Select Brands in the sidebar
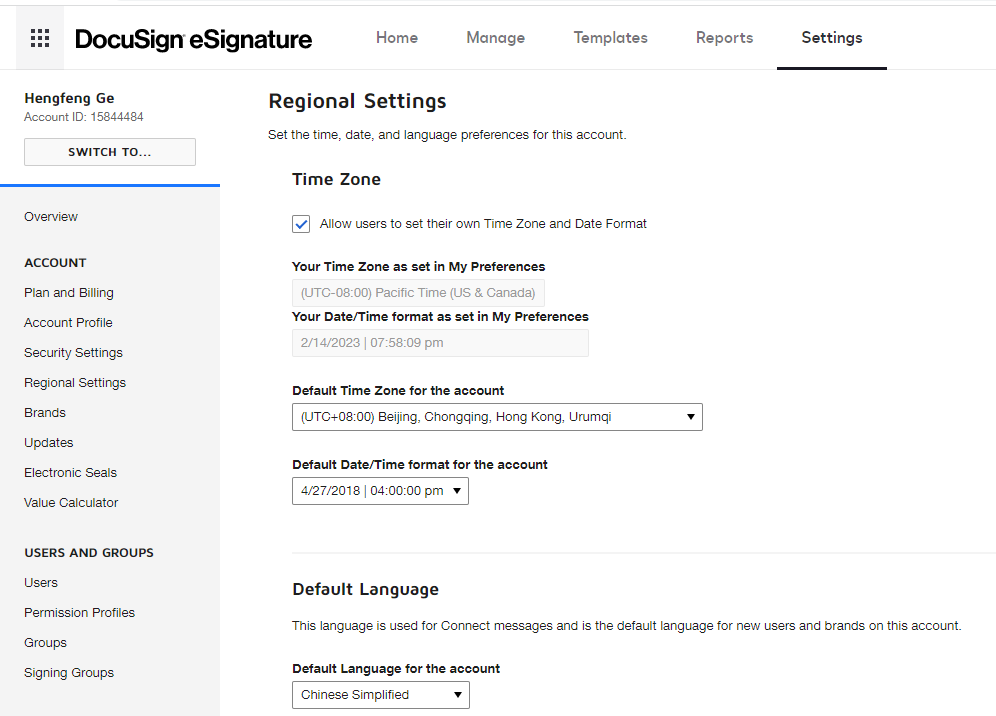Viewport: 996px width, 716px height. tap(45, 413)
